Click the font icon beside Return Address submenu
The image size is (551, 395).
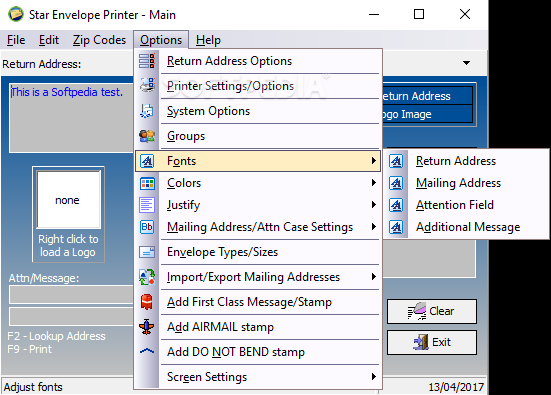396,161
